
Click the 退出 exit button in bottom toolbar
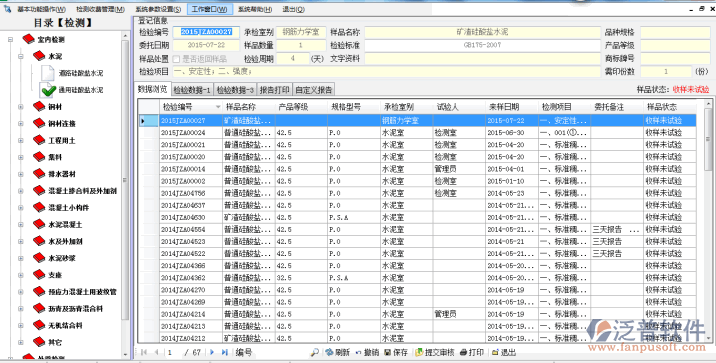click(504, 352)
